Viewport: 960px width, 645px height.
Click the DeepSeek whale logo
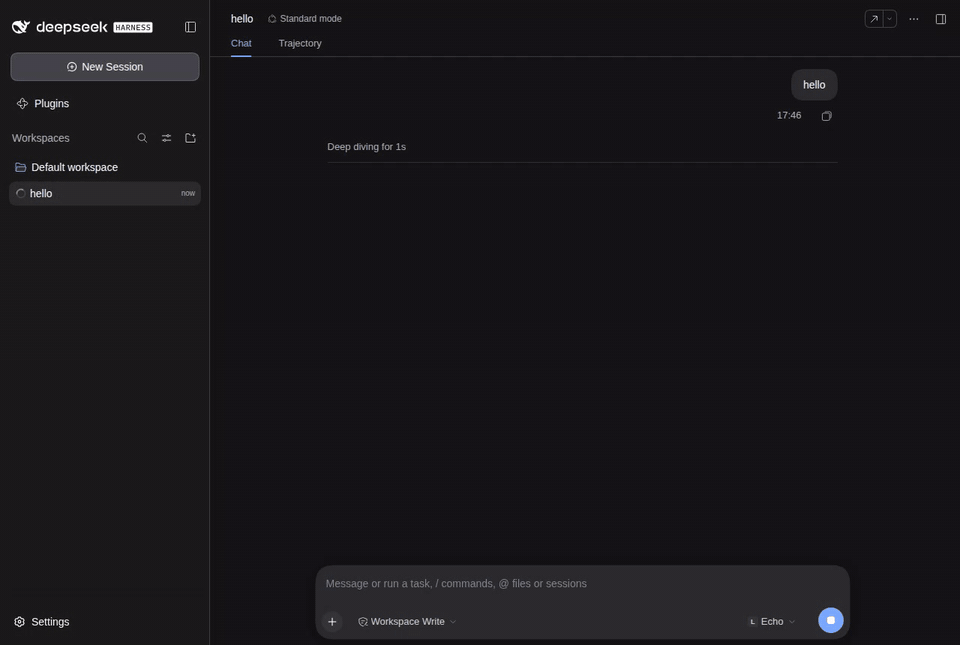tap(21, 27)
